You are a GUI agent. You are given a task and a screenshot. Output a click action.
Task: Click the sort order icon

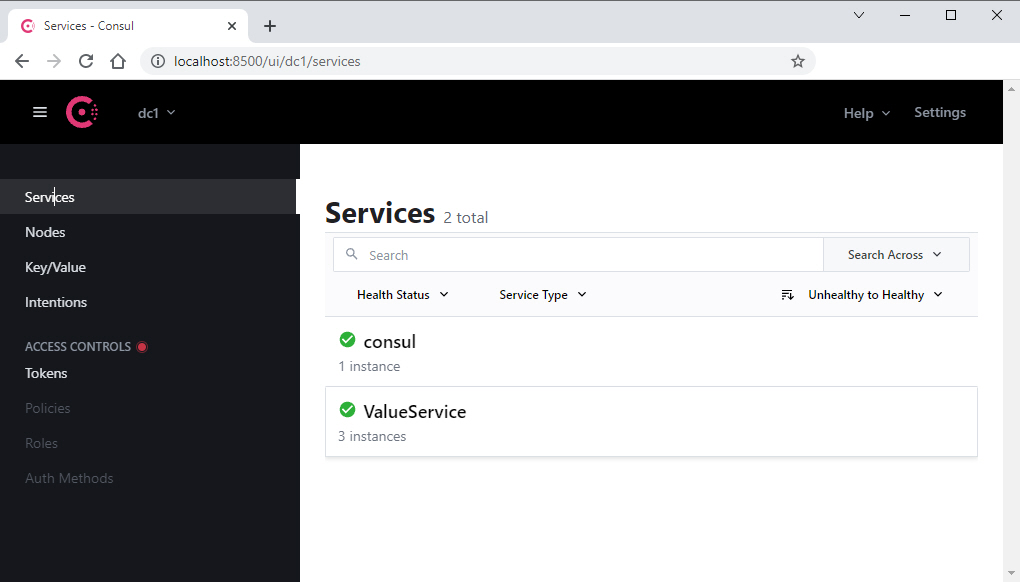[x=787, y=295]
